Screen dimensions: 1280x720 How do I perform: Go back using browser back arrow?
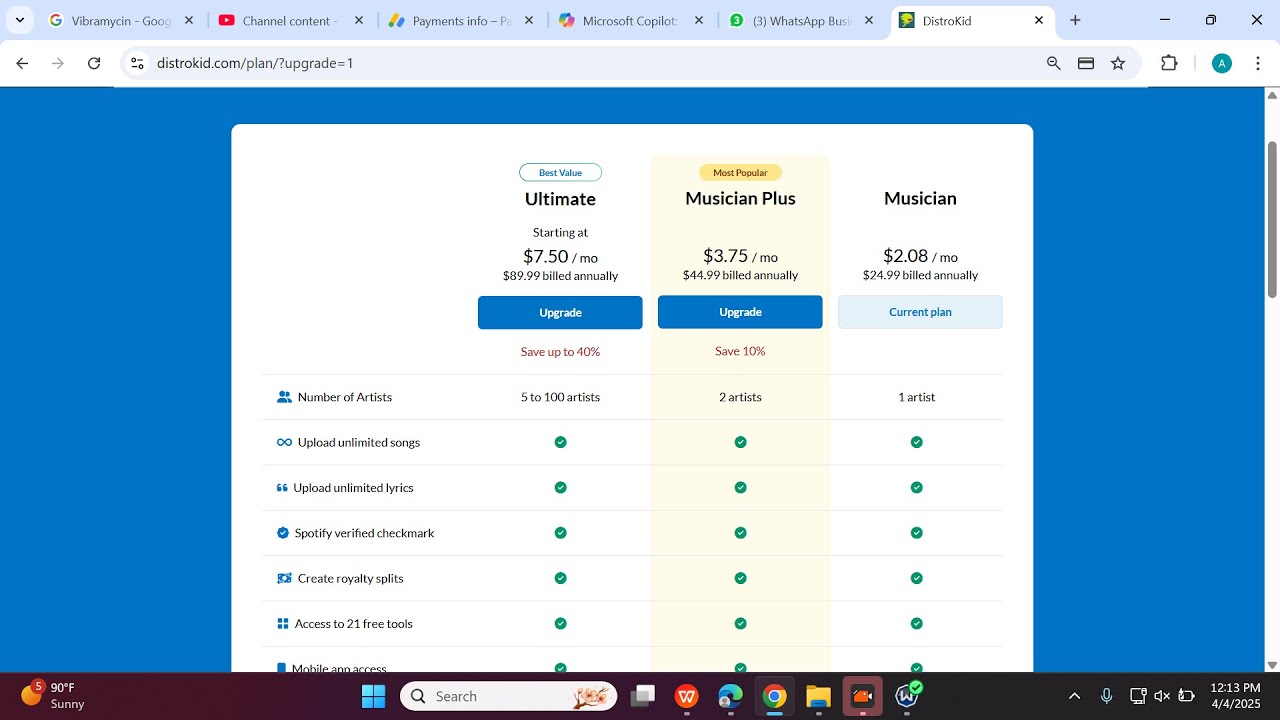[x=22, y=63]
